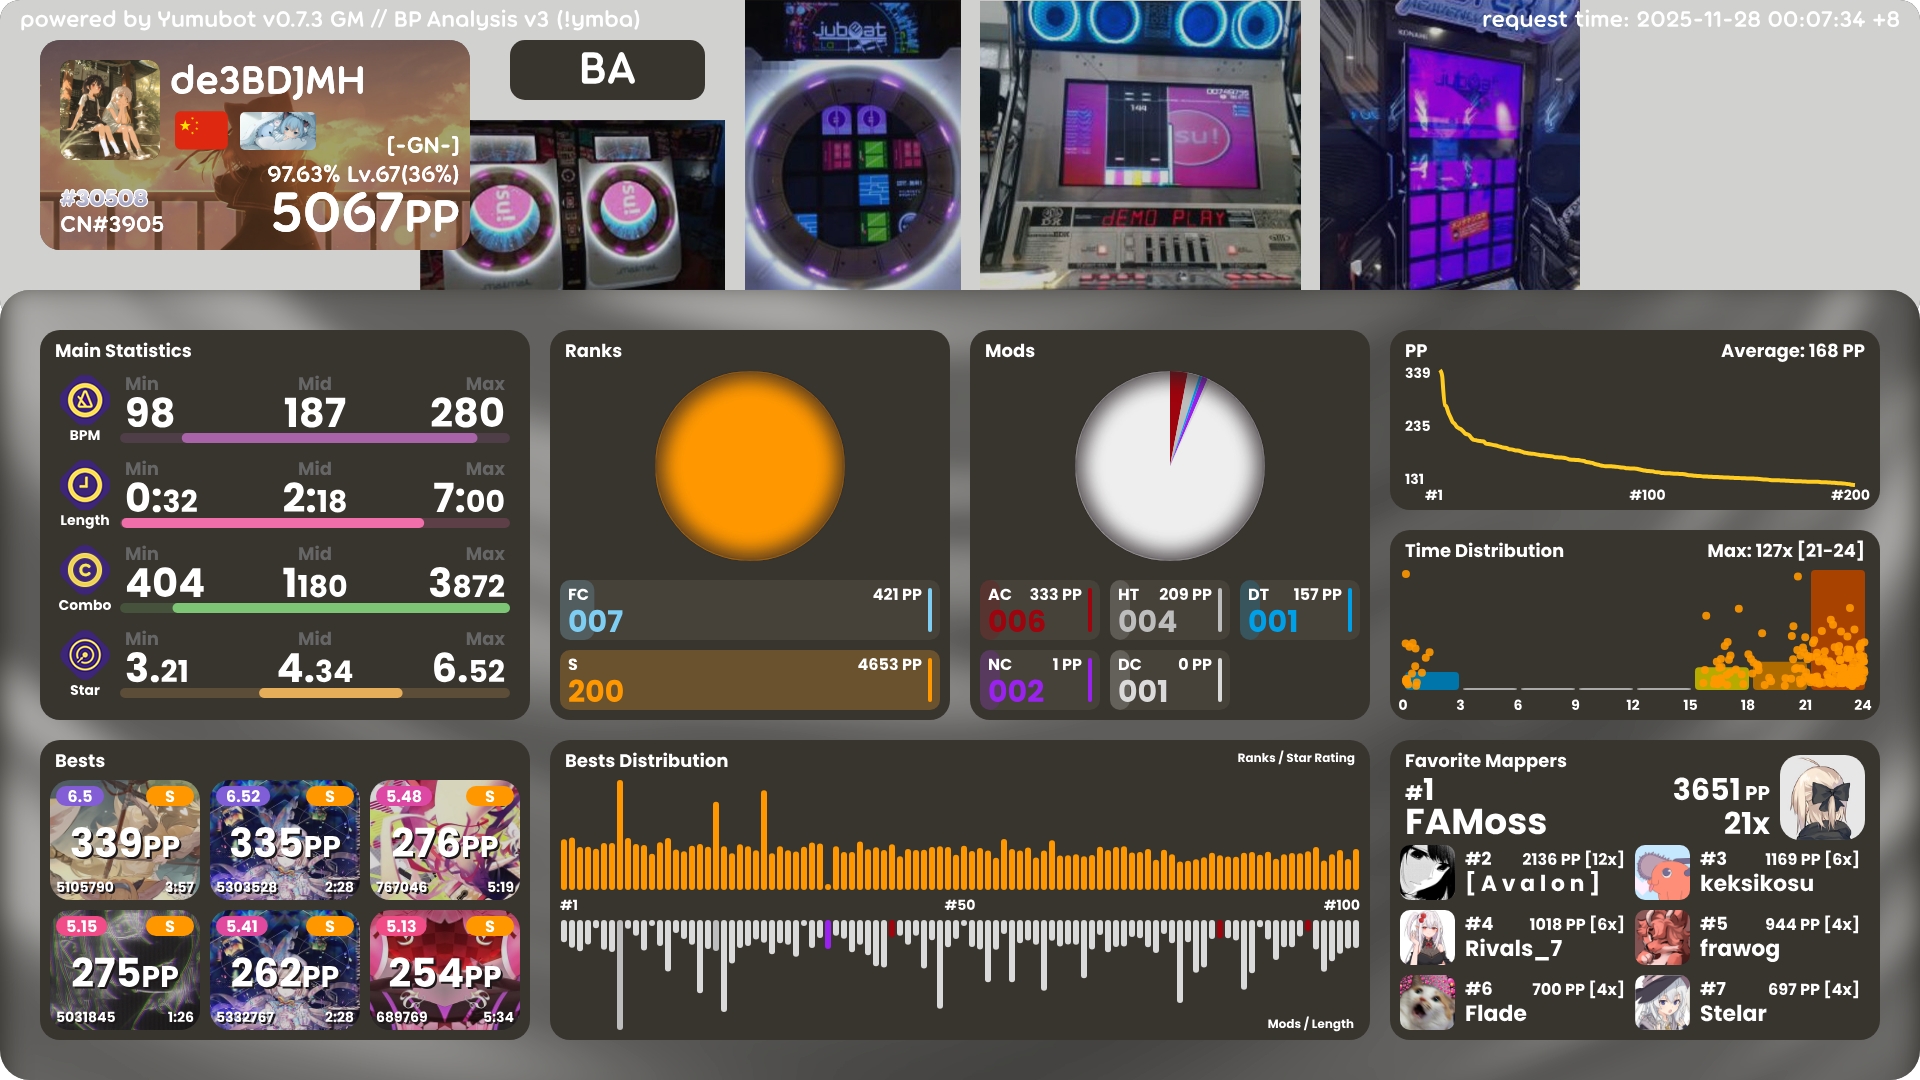
Task: Click the Combo circle icon
Action: [x=85, y=571]
